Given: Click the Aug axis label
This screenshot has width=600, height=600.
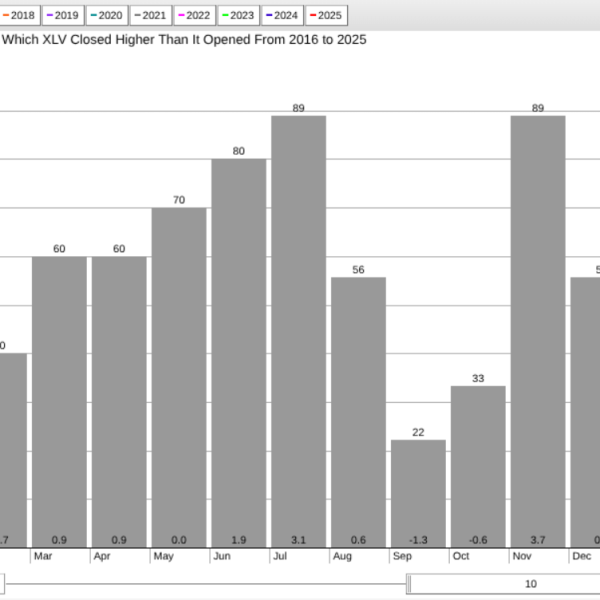Looking at the screenshot, I should tap(342, 556).
